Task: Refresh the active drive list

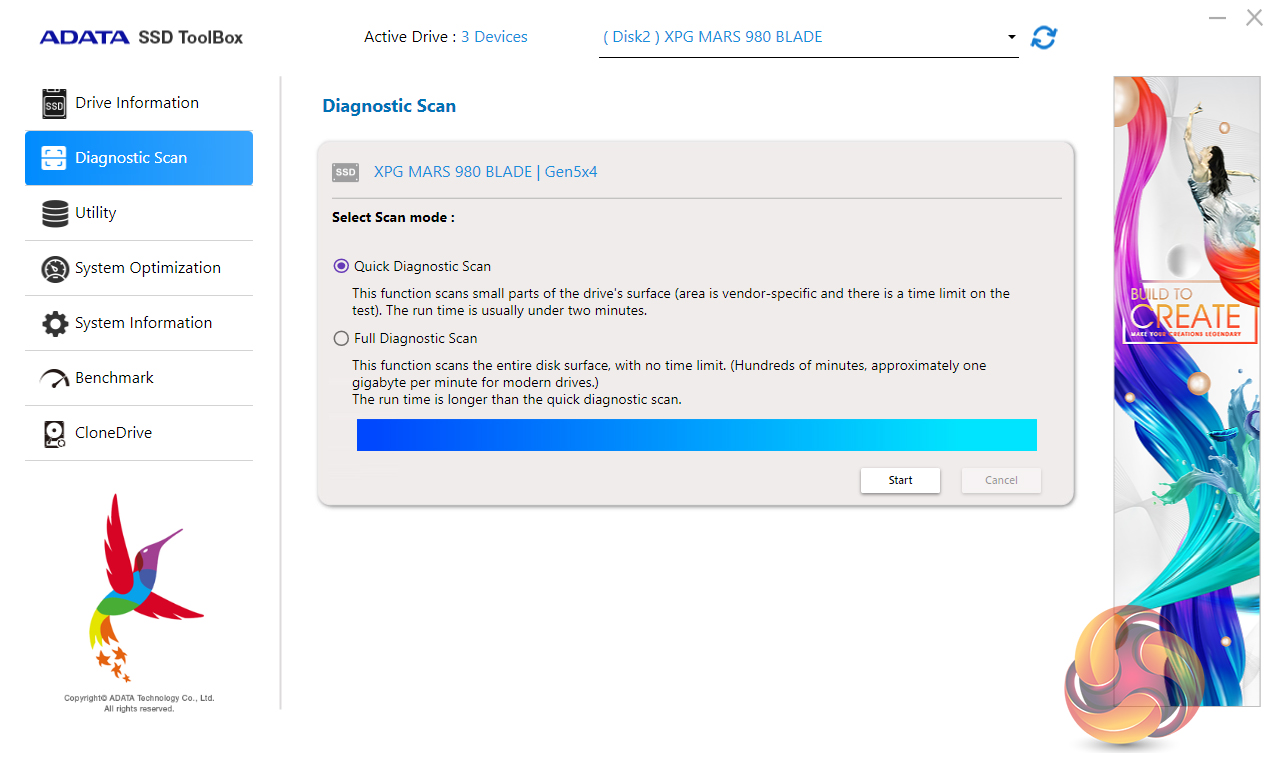Action: (x=1044, y=37)
